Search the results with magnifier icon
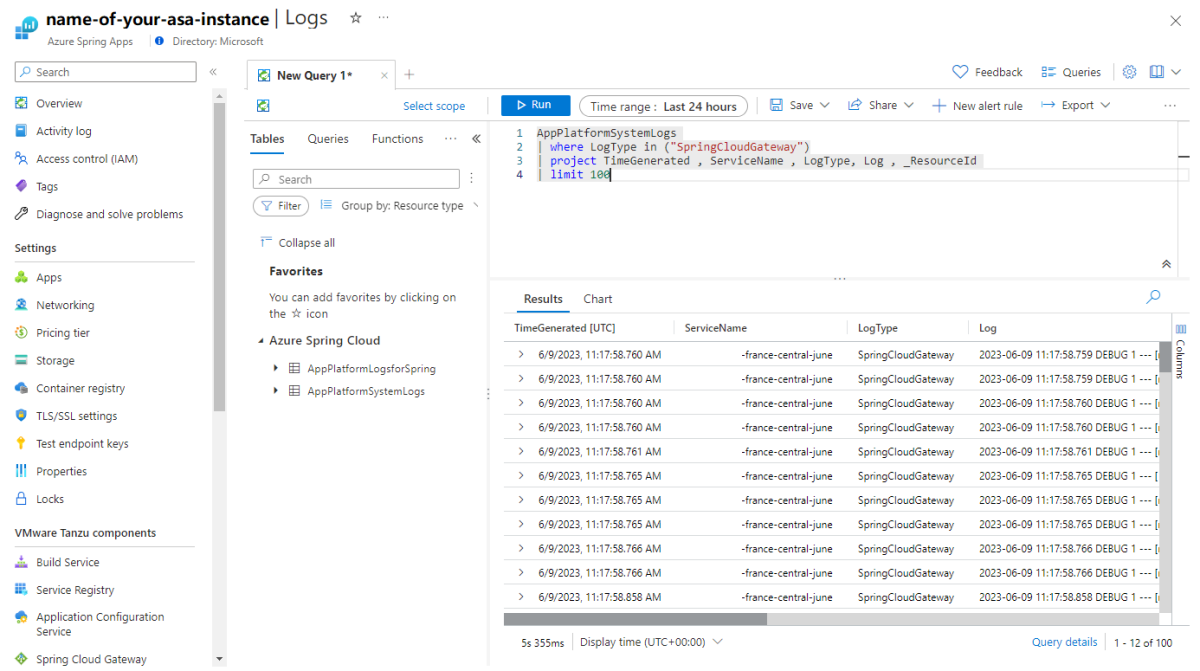Screen dimensions: 1200x671 [x=1153, y=297]
